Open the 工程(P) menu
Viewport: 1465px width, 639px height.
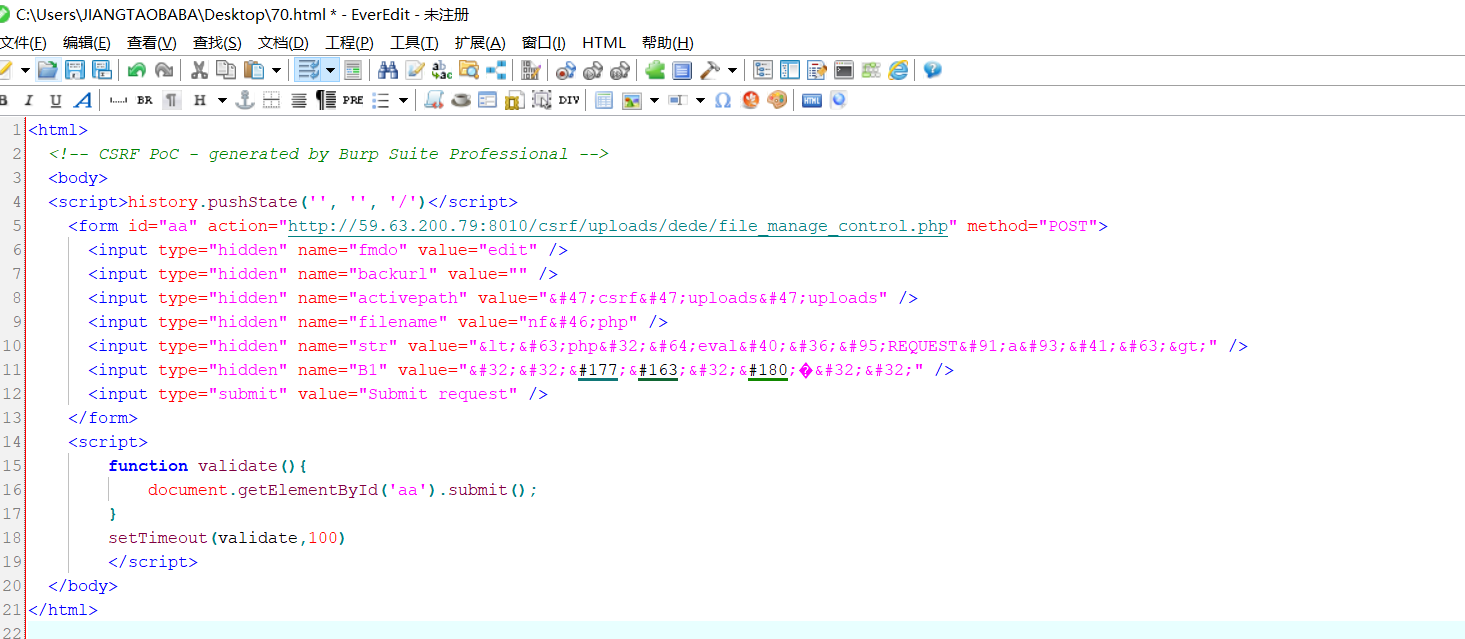point(349,42)
